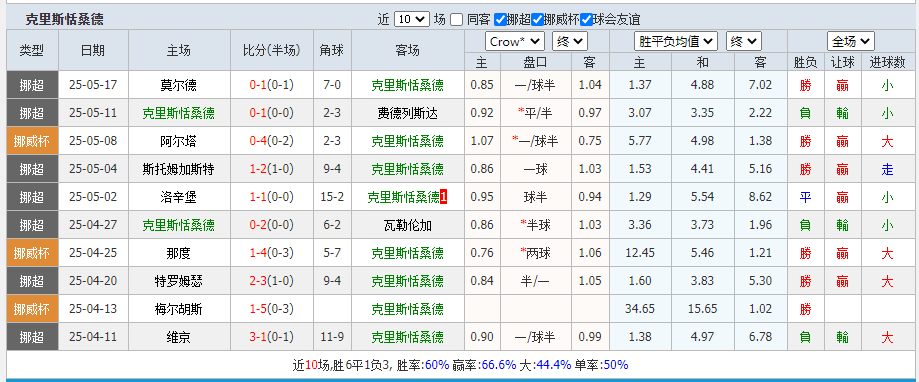The width and height of the screenshot is (919, 382).
Task: Click the 挪威杯 tag in 25-05-08 row
Action: tap(32, 141)
